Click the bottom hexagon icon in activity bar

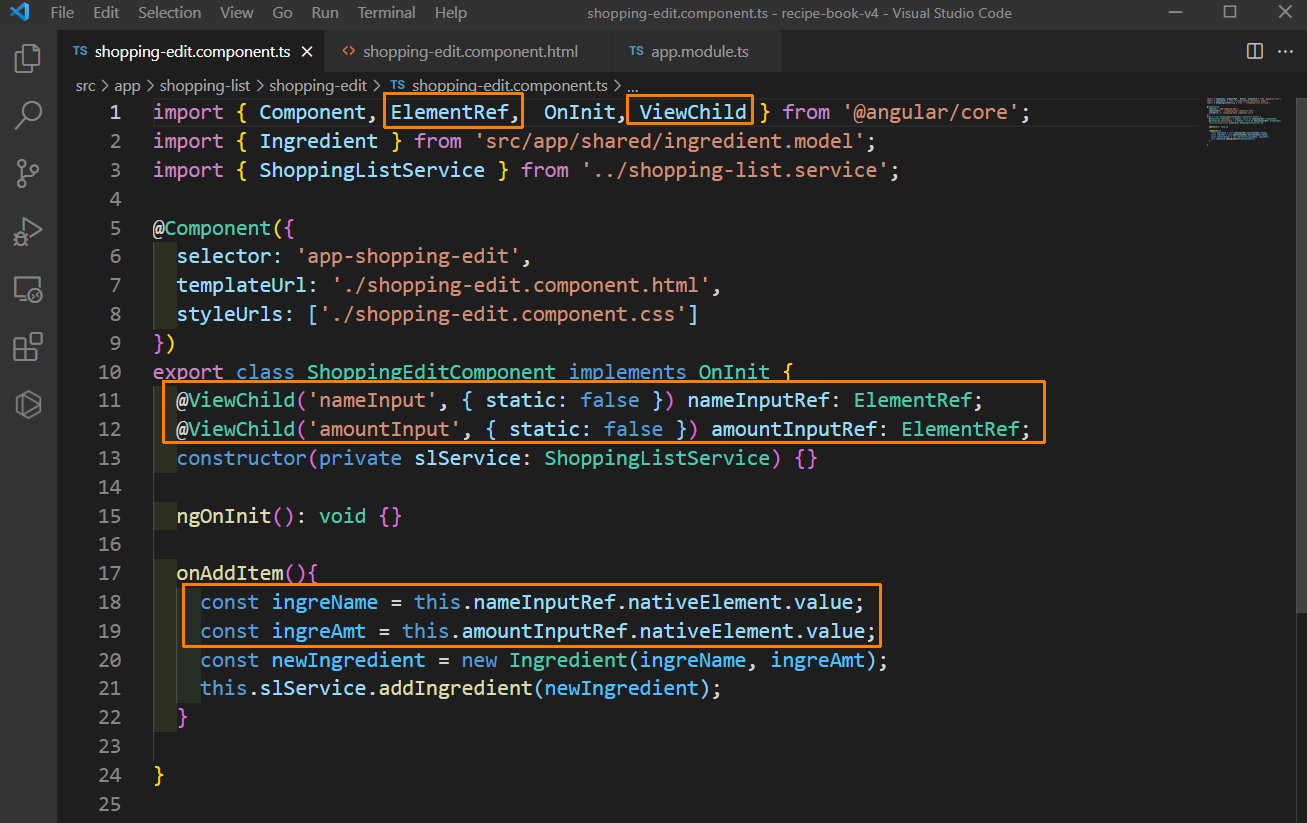click(x=28, y=405)
